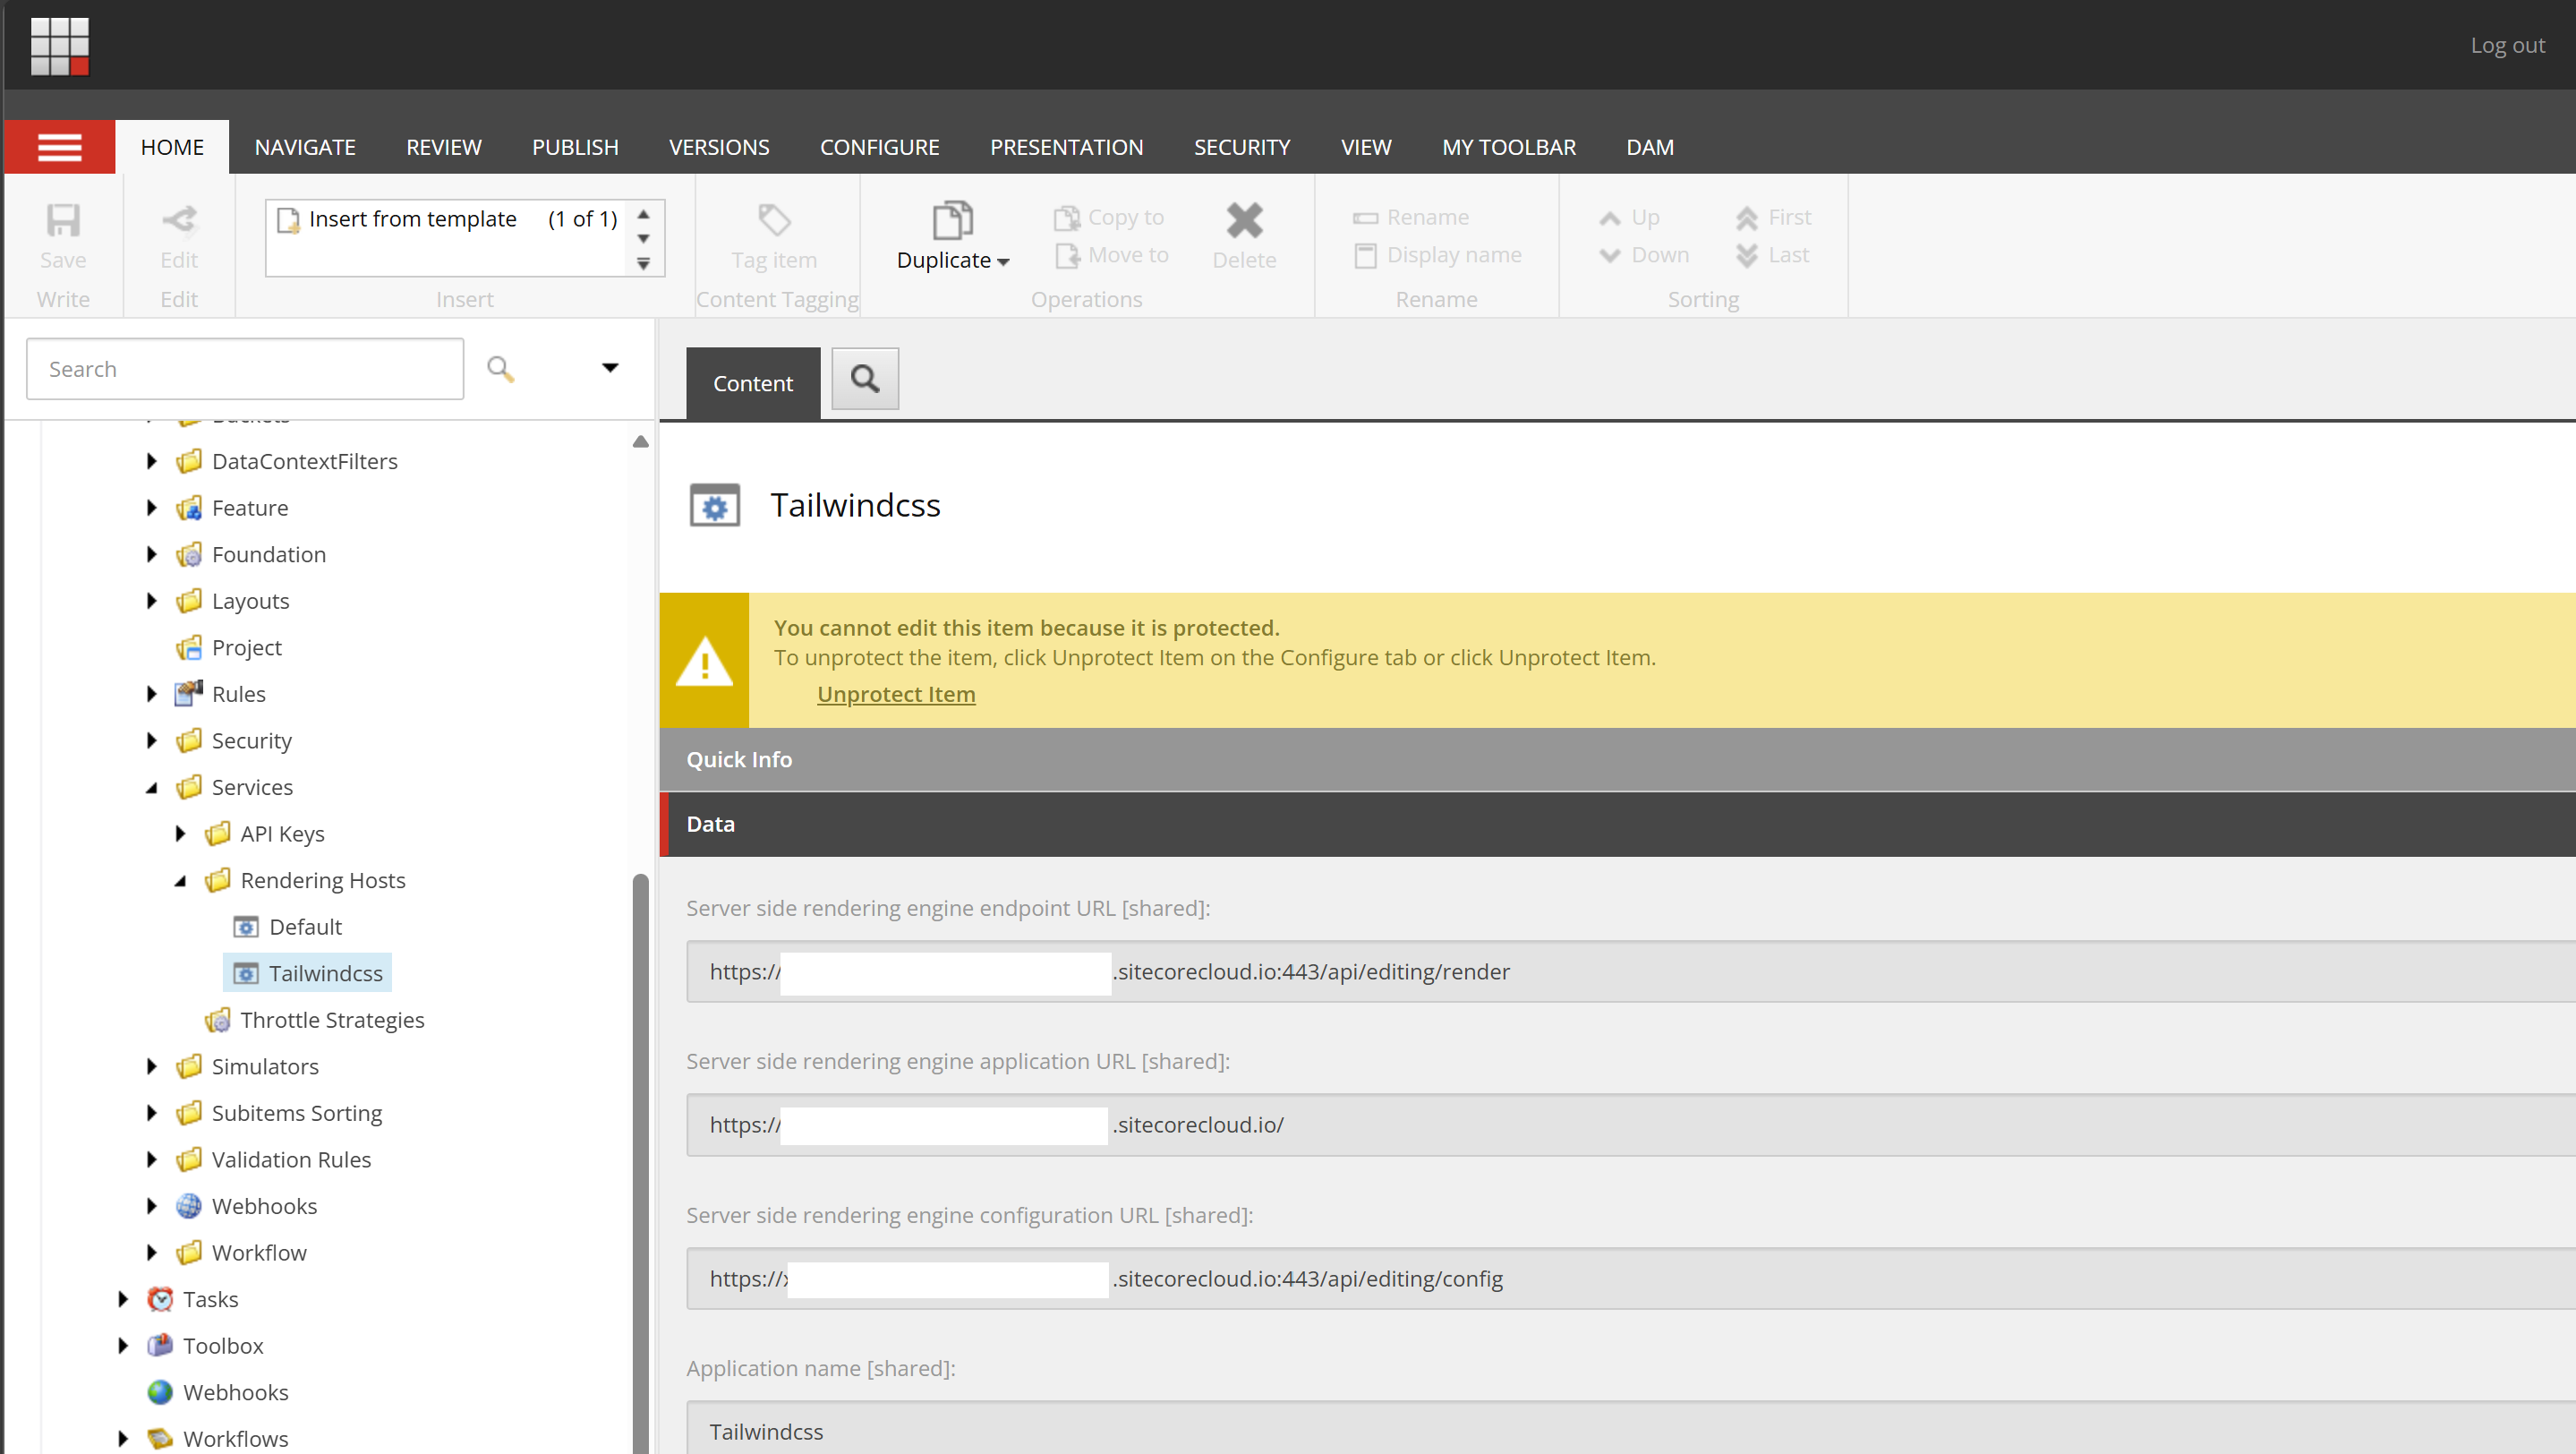Select Throttle Strategies in tree
The width and height of the screenshot is (2576, 1454).
click(332, 1020)
